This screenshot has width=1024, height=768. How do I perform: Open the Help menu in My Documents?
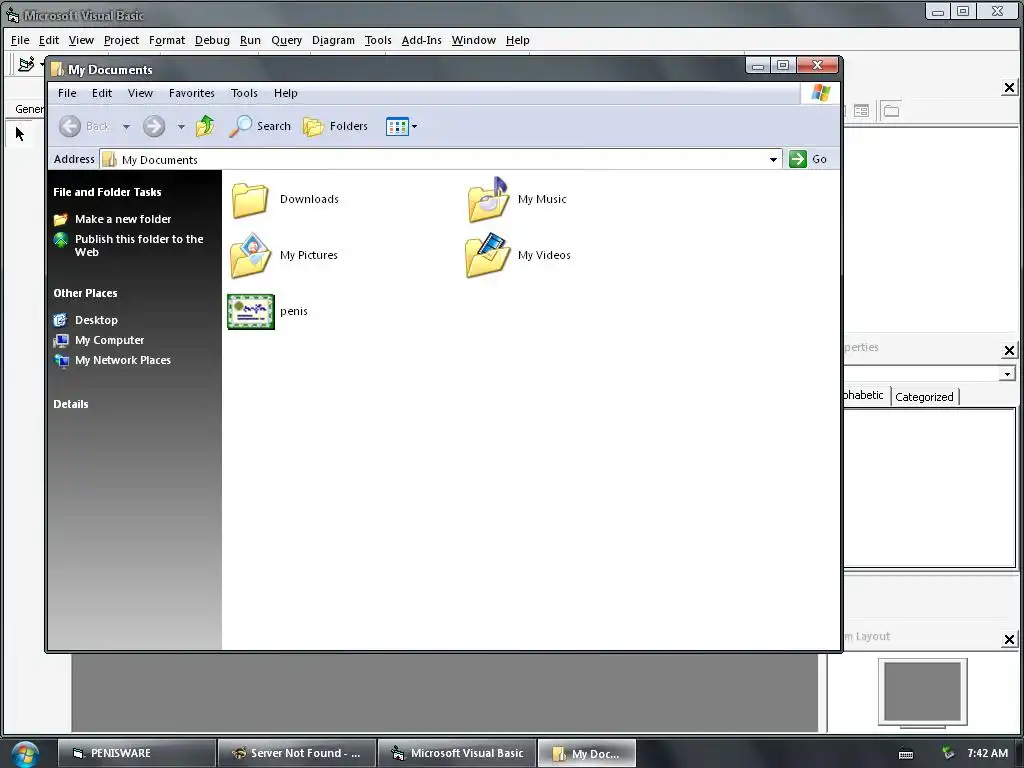[x=285, y=93]
